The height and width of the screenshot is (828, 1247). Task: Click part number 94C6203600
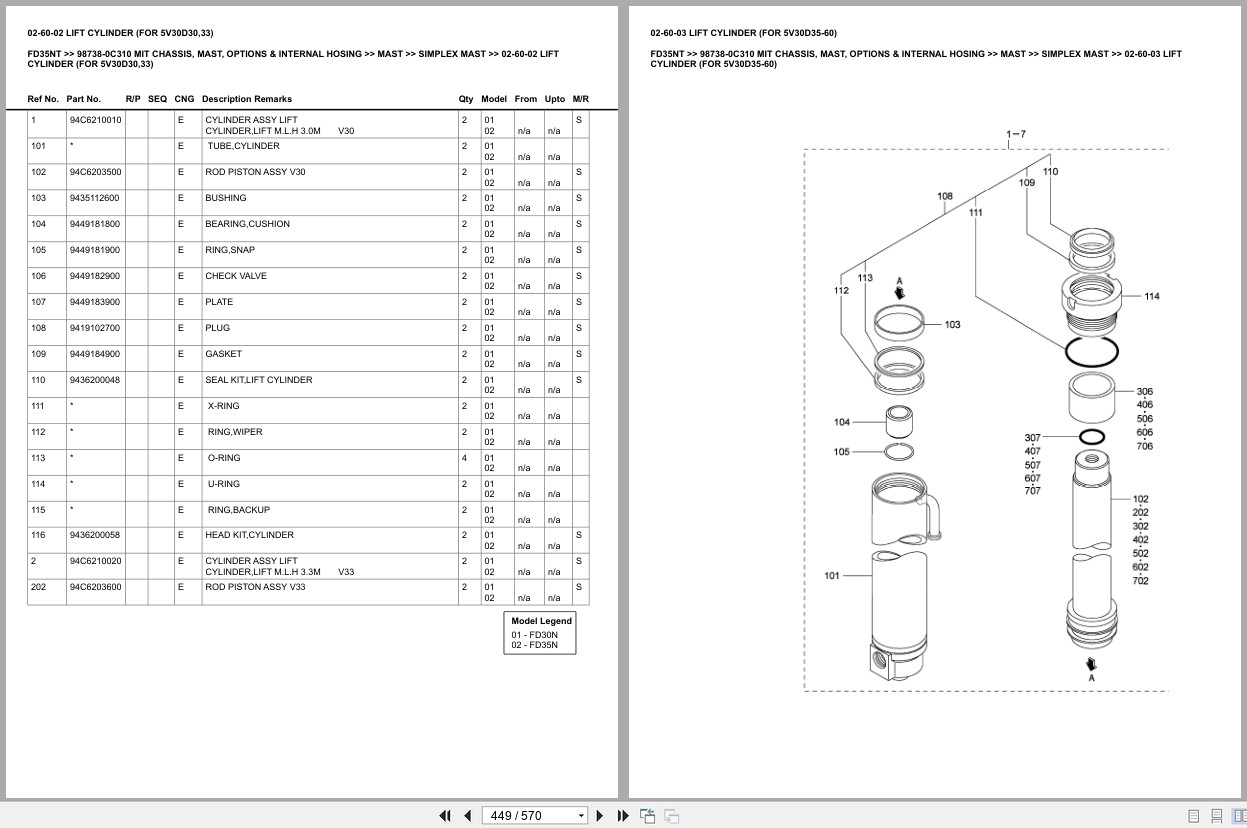tap(95, 587)
